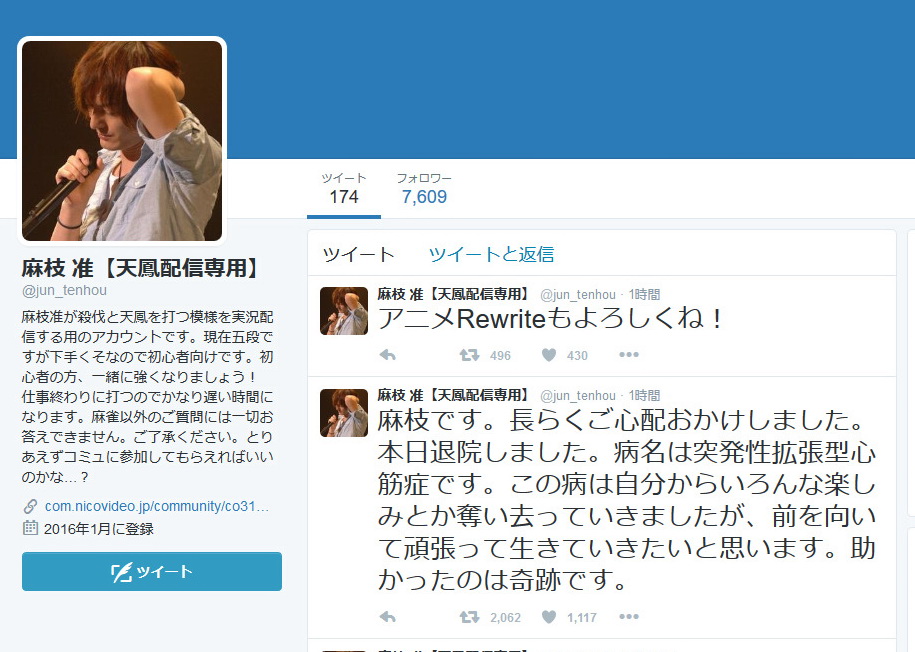Image resolution: width=915 pixels, height=652 pixels.
Task: Open the profile name heading 麻枝 准
Action: (141, 268)
